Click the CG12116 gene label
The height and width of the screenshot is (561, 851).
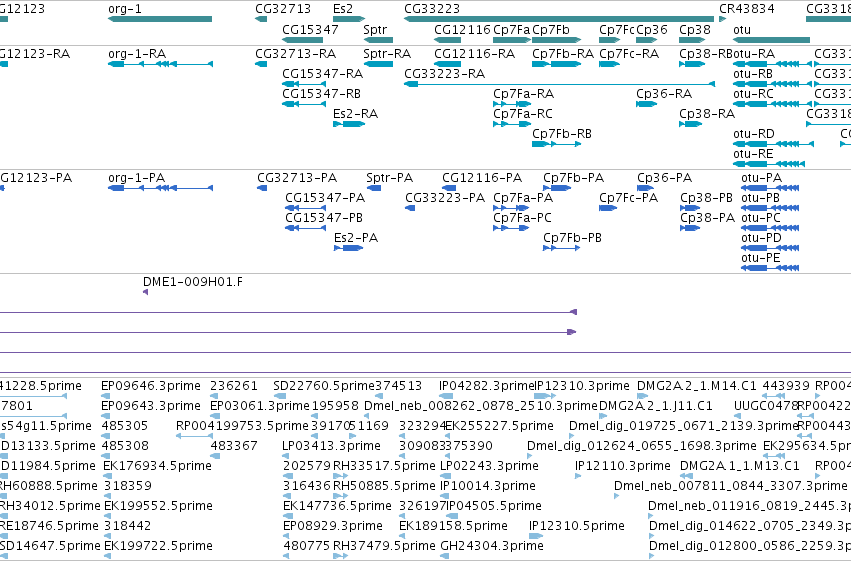pos(462,30)
